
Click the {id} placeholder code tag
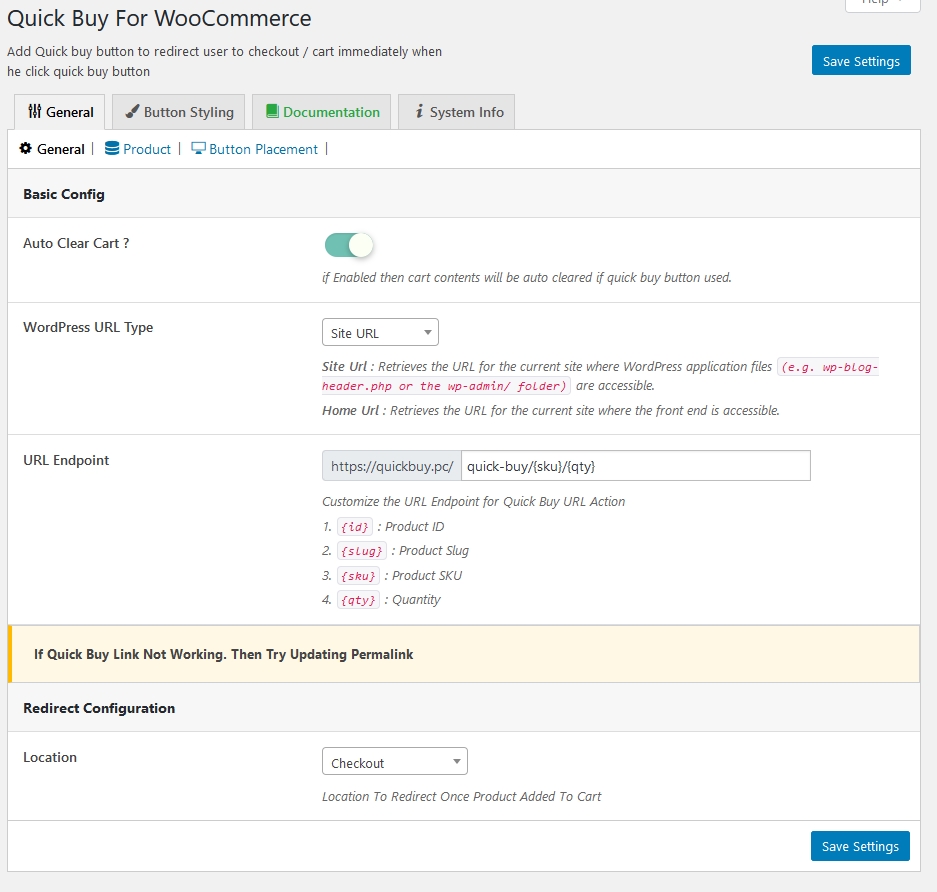pyautogui.click(x=355, y=526)
